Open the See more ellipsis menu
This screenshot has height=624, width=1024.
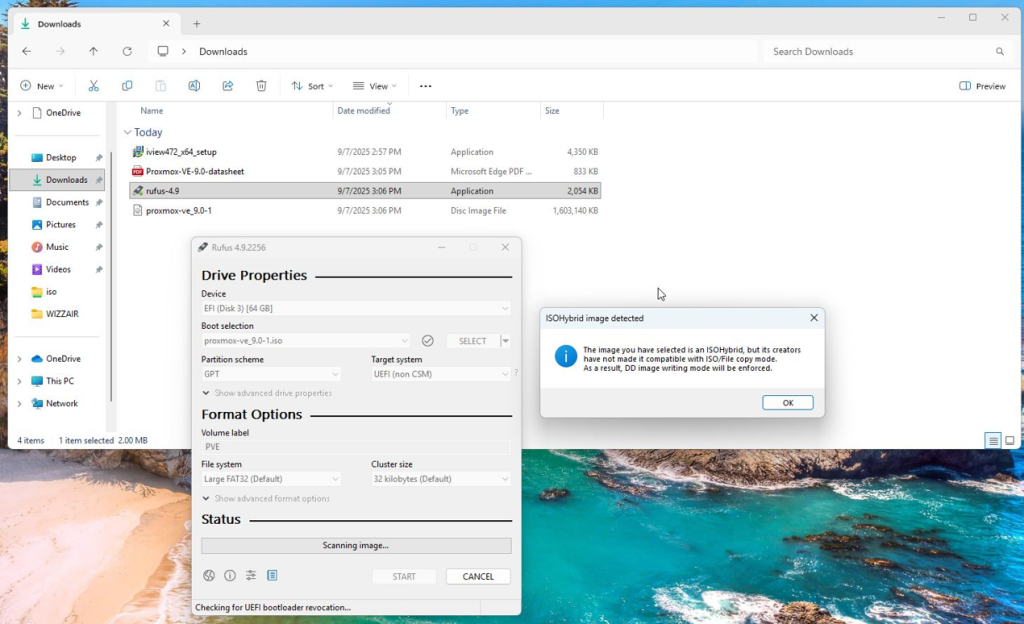[425, 86]
